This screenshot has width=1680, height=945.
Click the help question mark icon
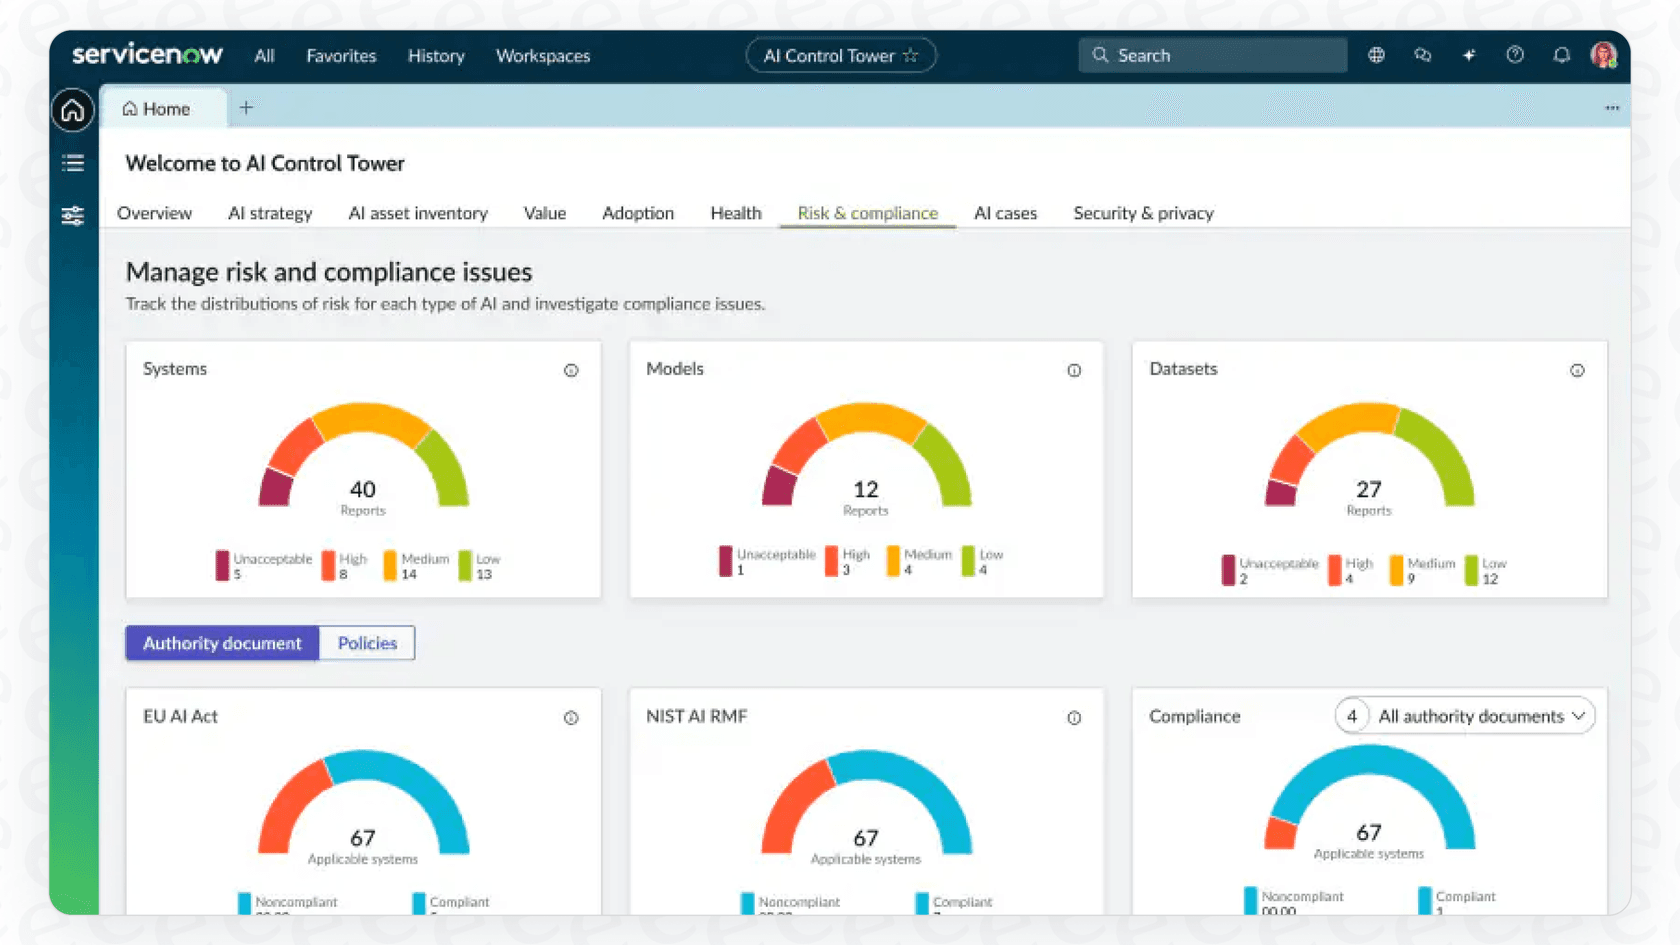click(x=1514, y=55)
